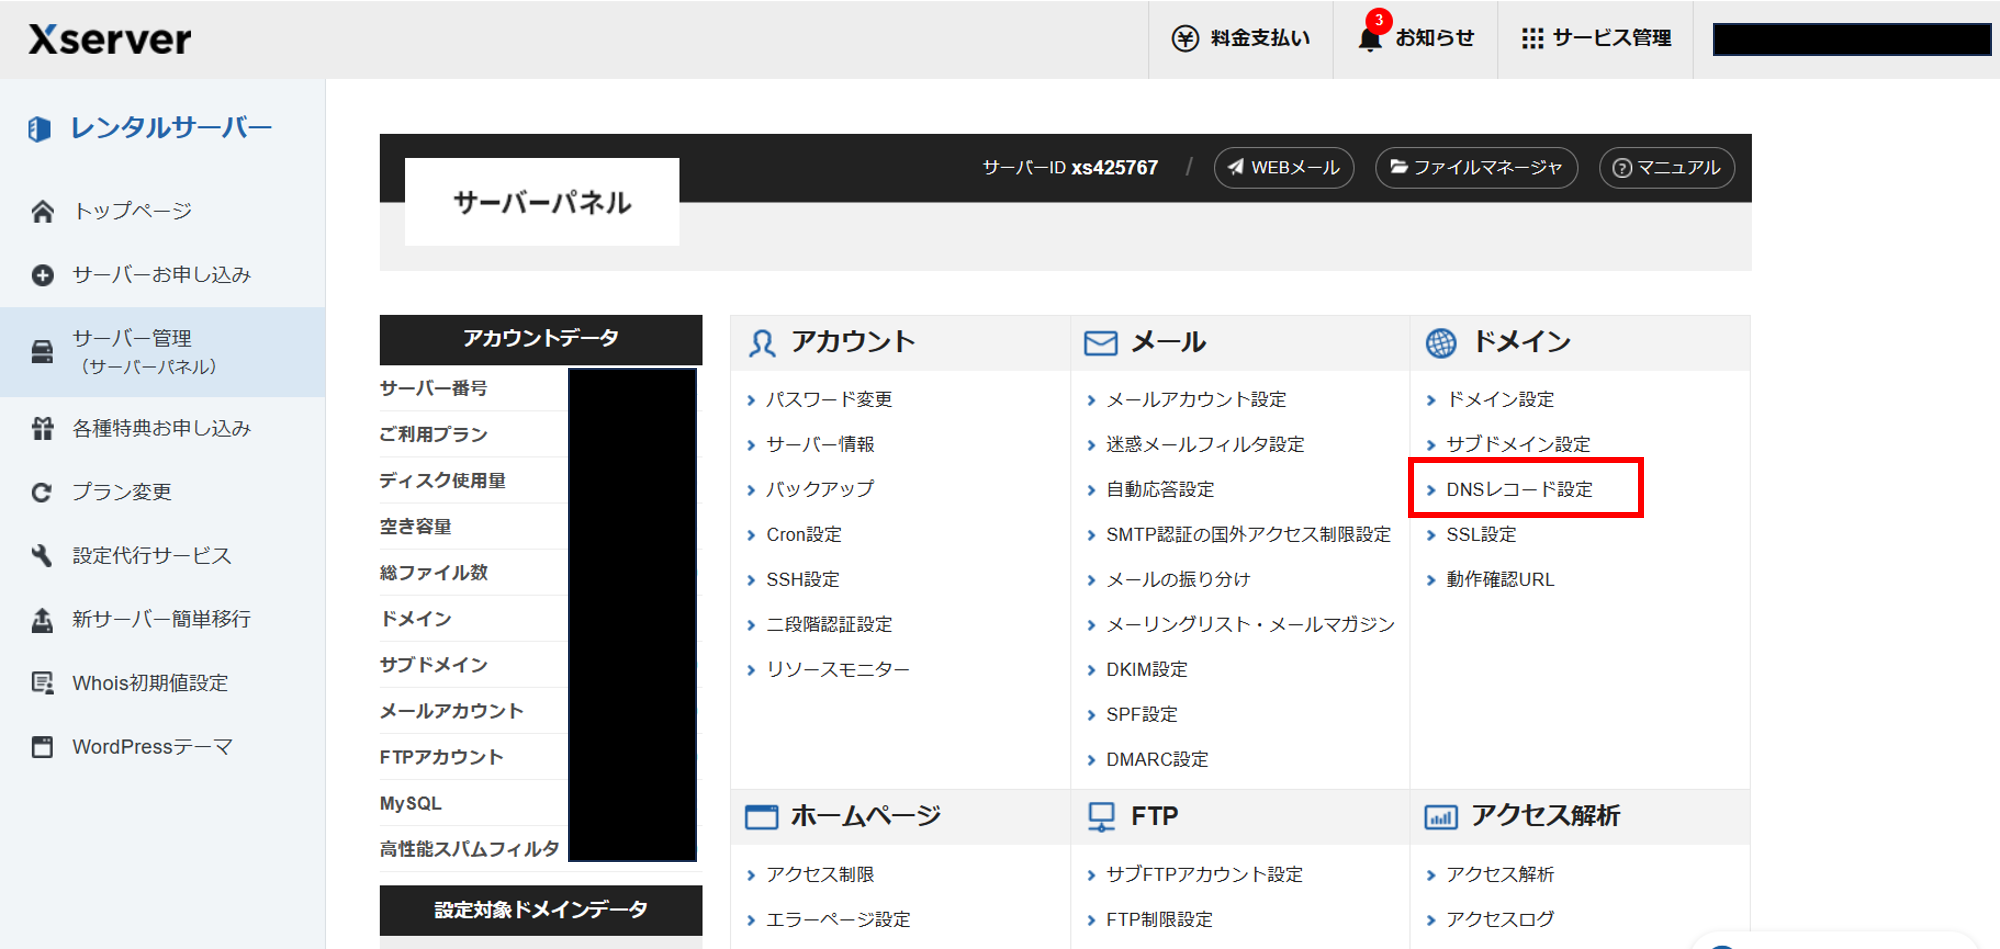Screen dimensions: 2000x949
Task: Open パスワード変更 link
Action: coord(829,399)
